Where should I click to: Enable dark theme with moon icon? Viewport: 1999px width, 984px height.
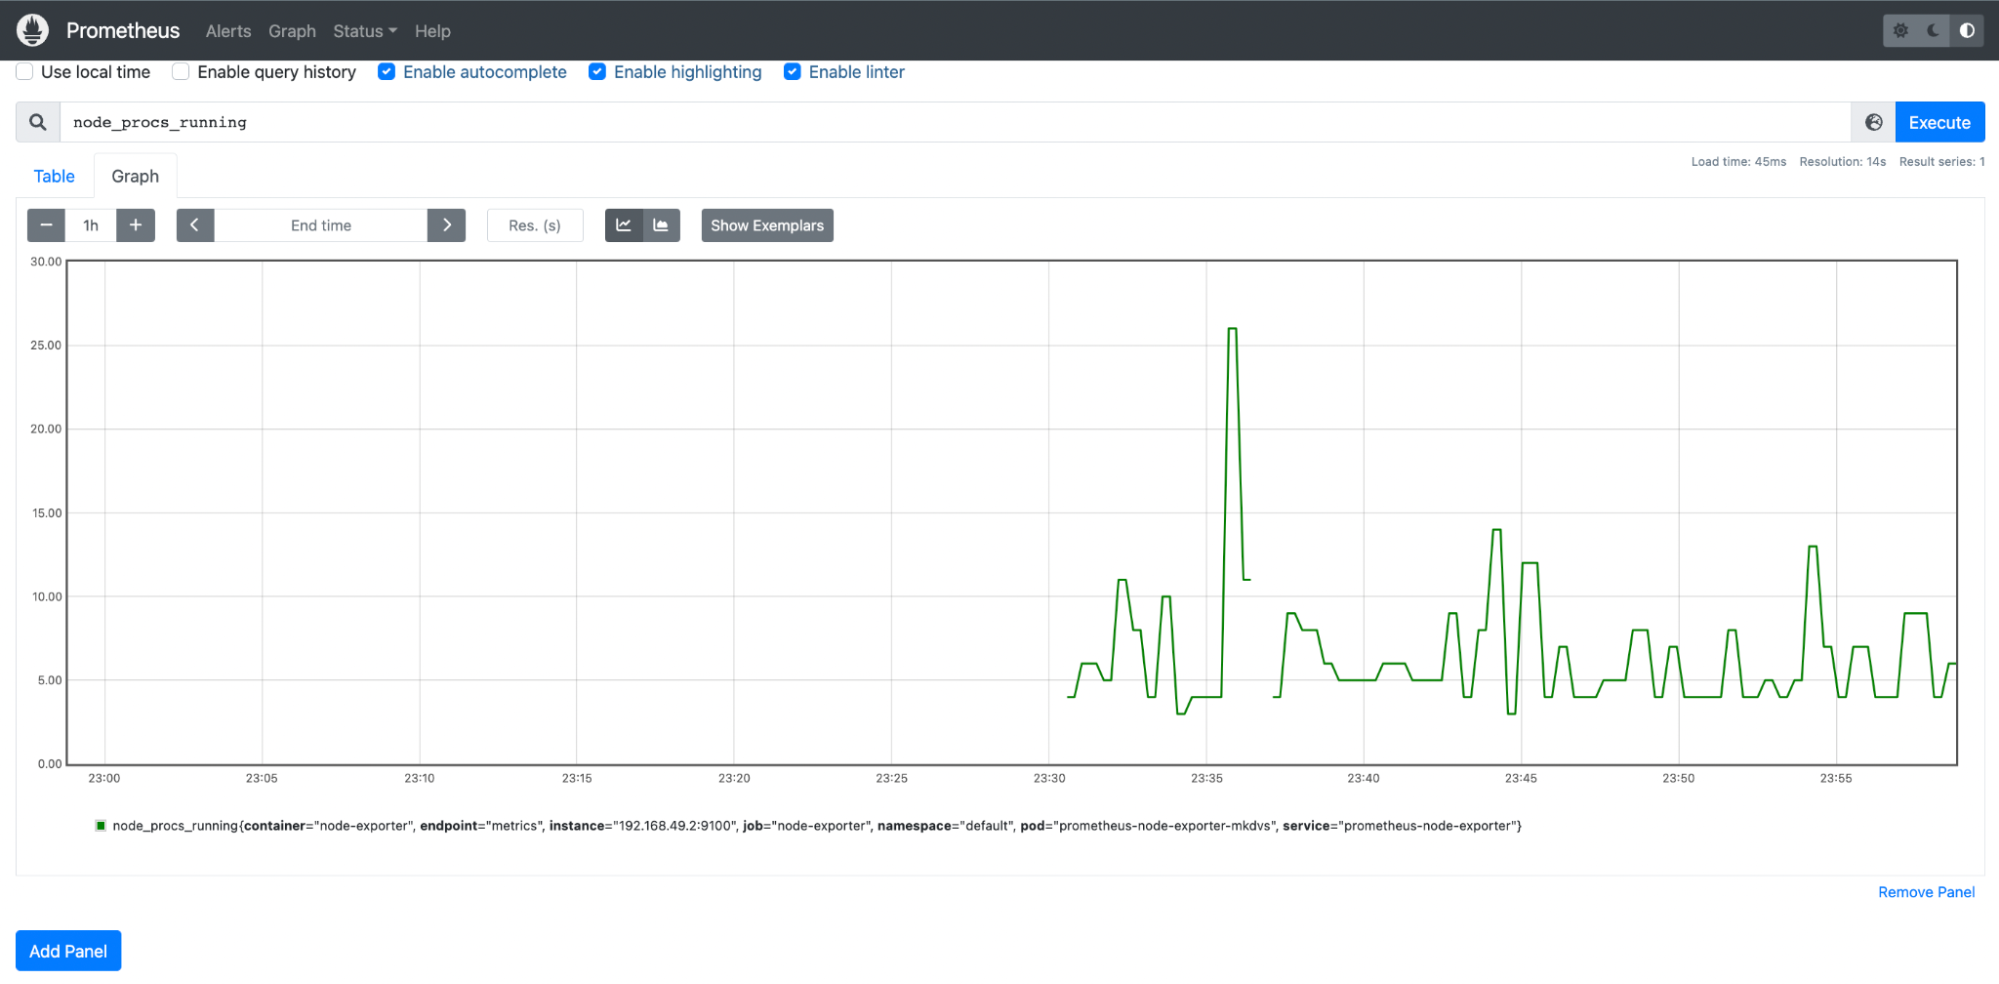[x=1931, y=30]
